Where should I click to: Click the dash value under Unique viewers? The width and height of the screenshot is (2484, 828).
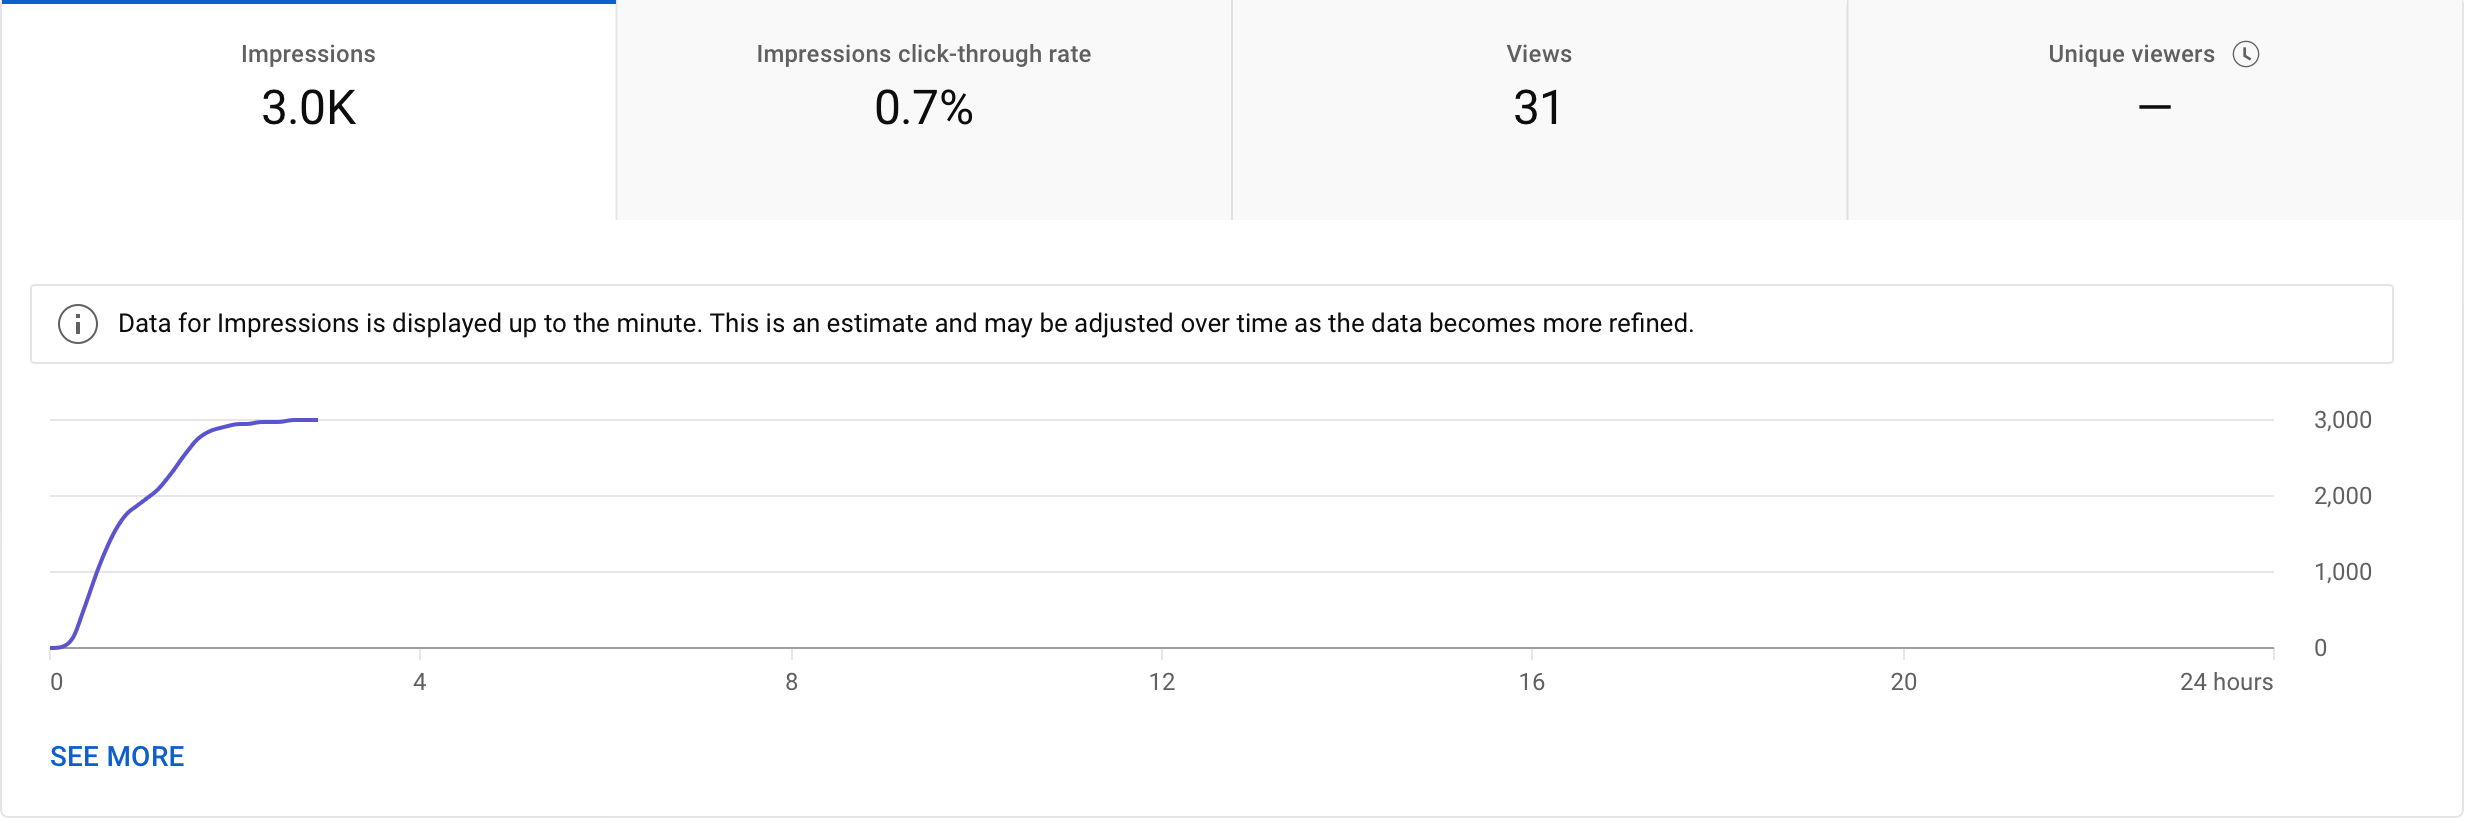tap(2154, 107)
